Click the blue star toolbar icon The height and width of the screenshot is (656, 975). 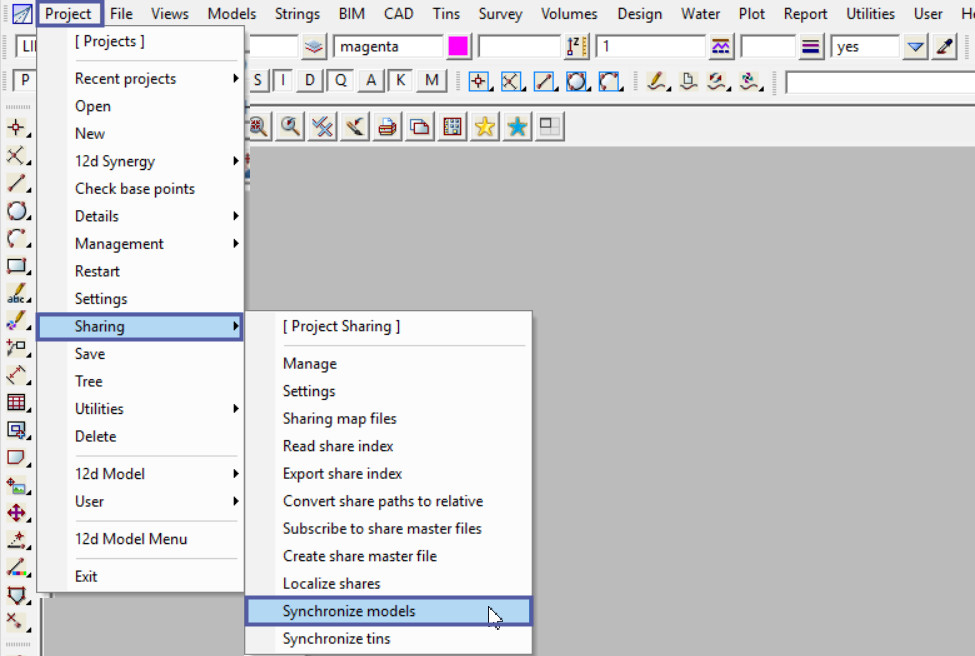pos(517,127)
